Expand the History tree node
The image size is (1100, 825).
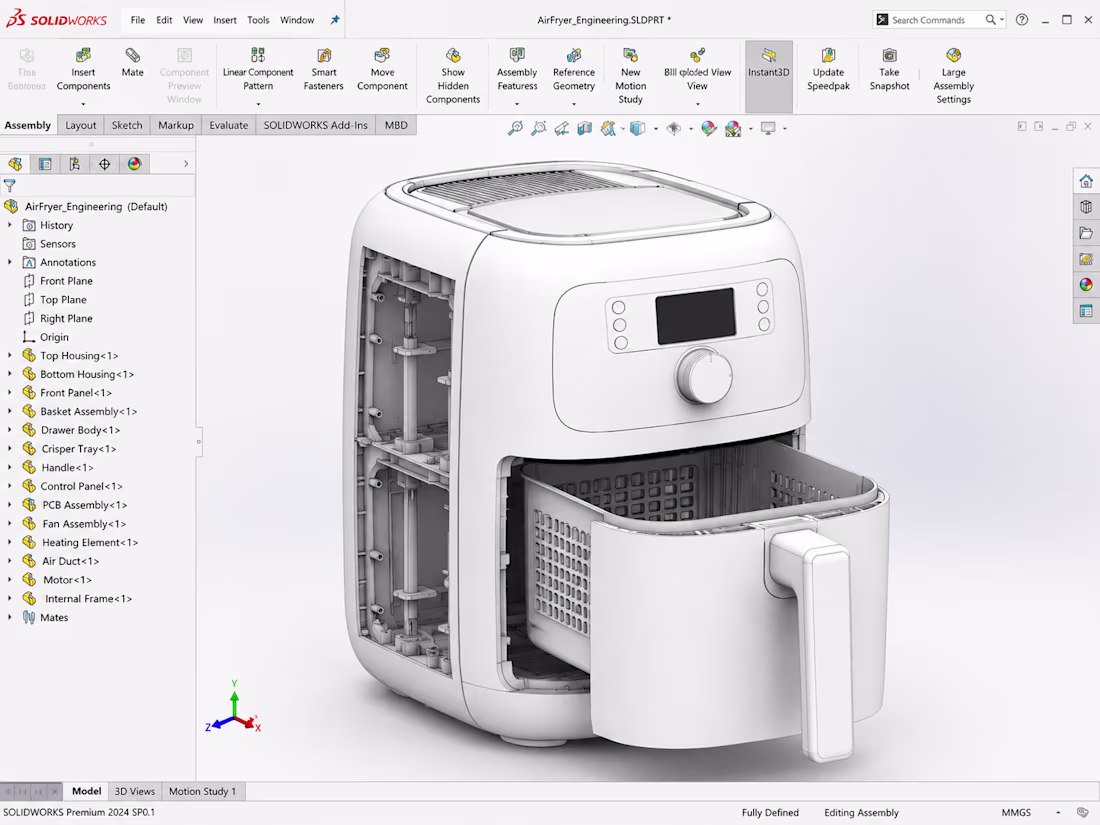point(10,225)
